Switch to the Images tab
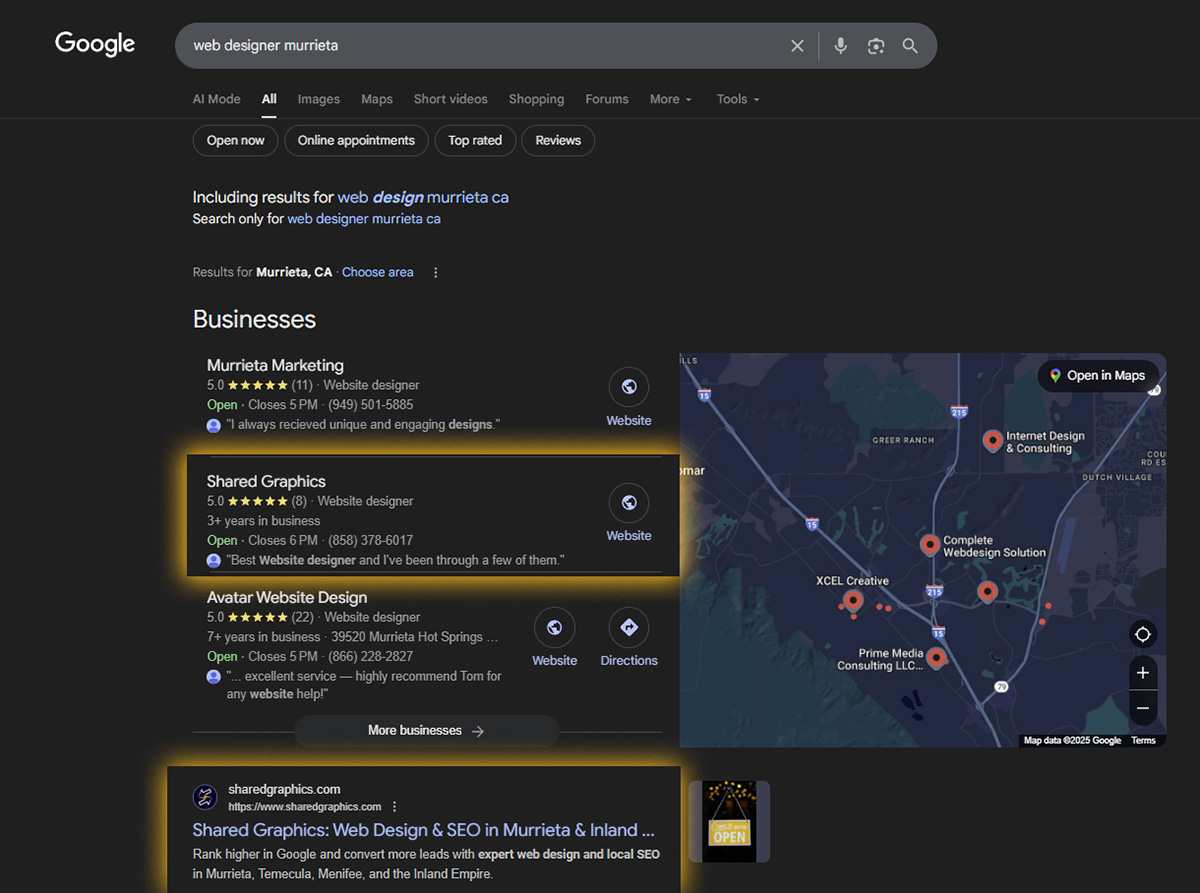This screenshot has height=893, width=1200. point(318,99)
